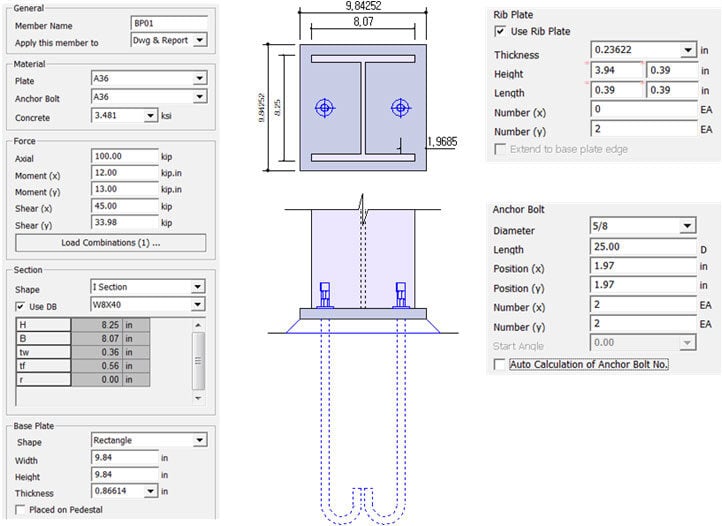Open the Rib Plate Thickness dropdown
Viewport: 722px width, 526px height.
click(x=687, y=50)
